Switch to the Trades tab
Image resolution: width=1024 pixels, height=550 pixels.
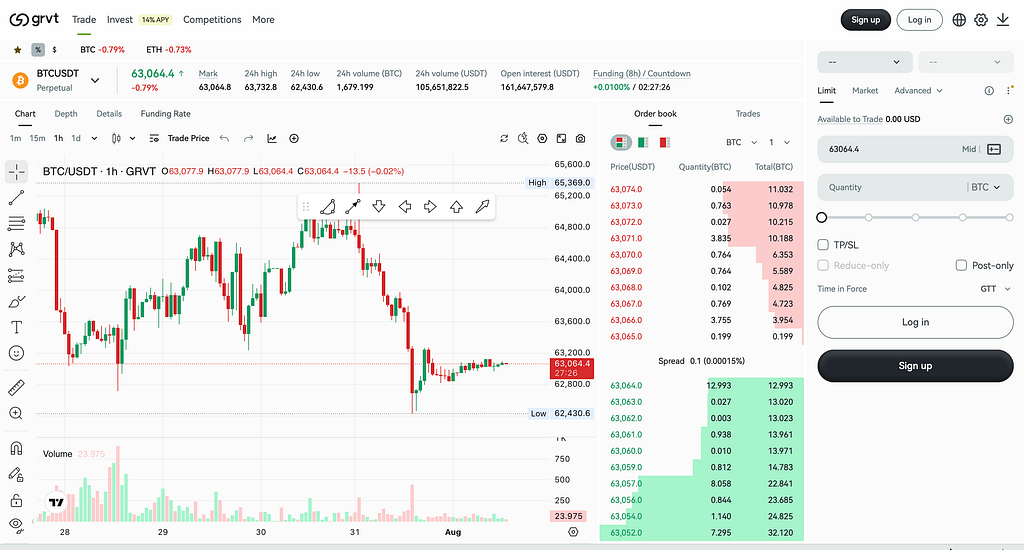(748, 114)
